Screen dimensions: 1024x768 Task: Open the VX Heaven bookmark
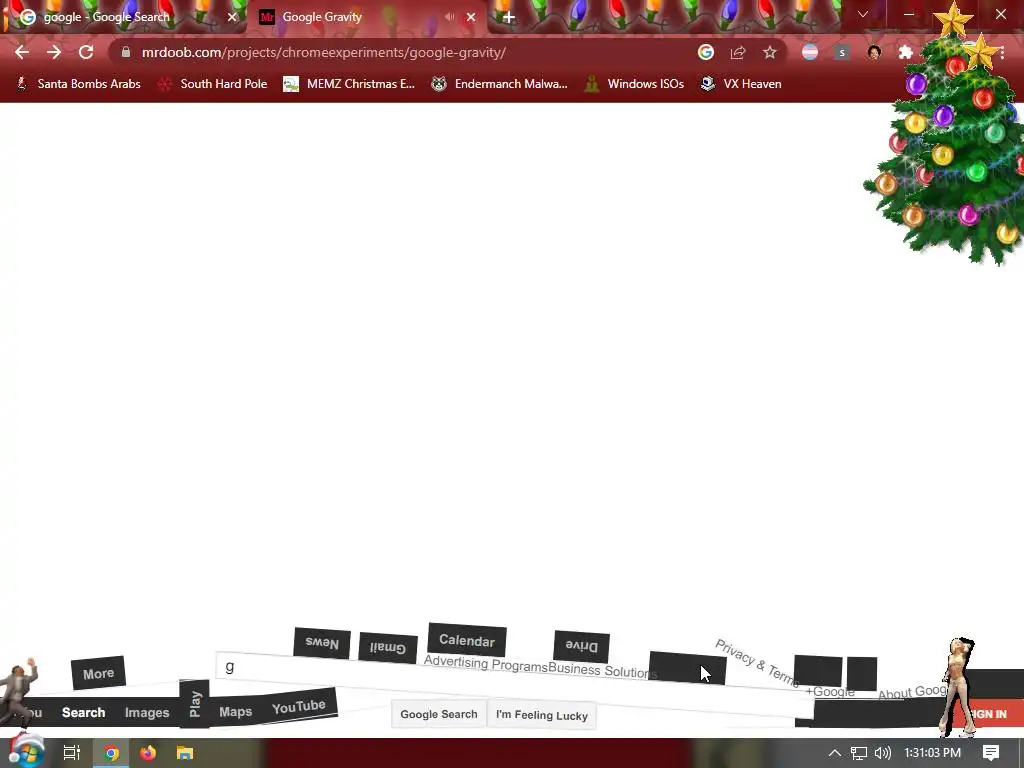coord(741,84)
